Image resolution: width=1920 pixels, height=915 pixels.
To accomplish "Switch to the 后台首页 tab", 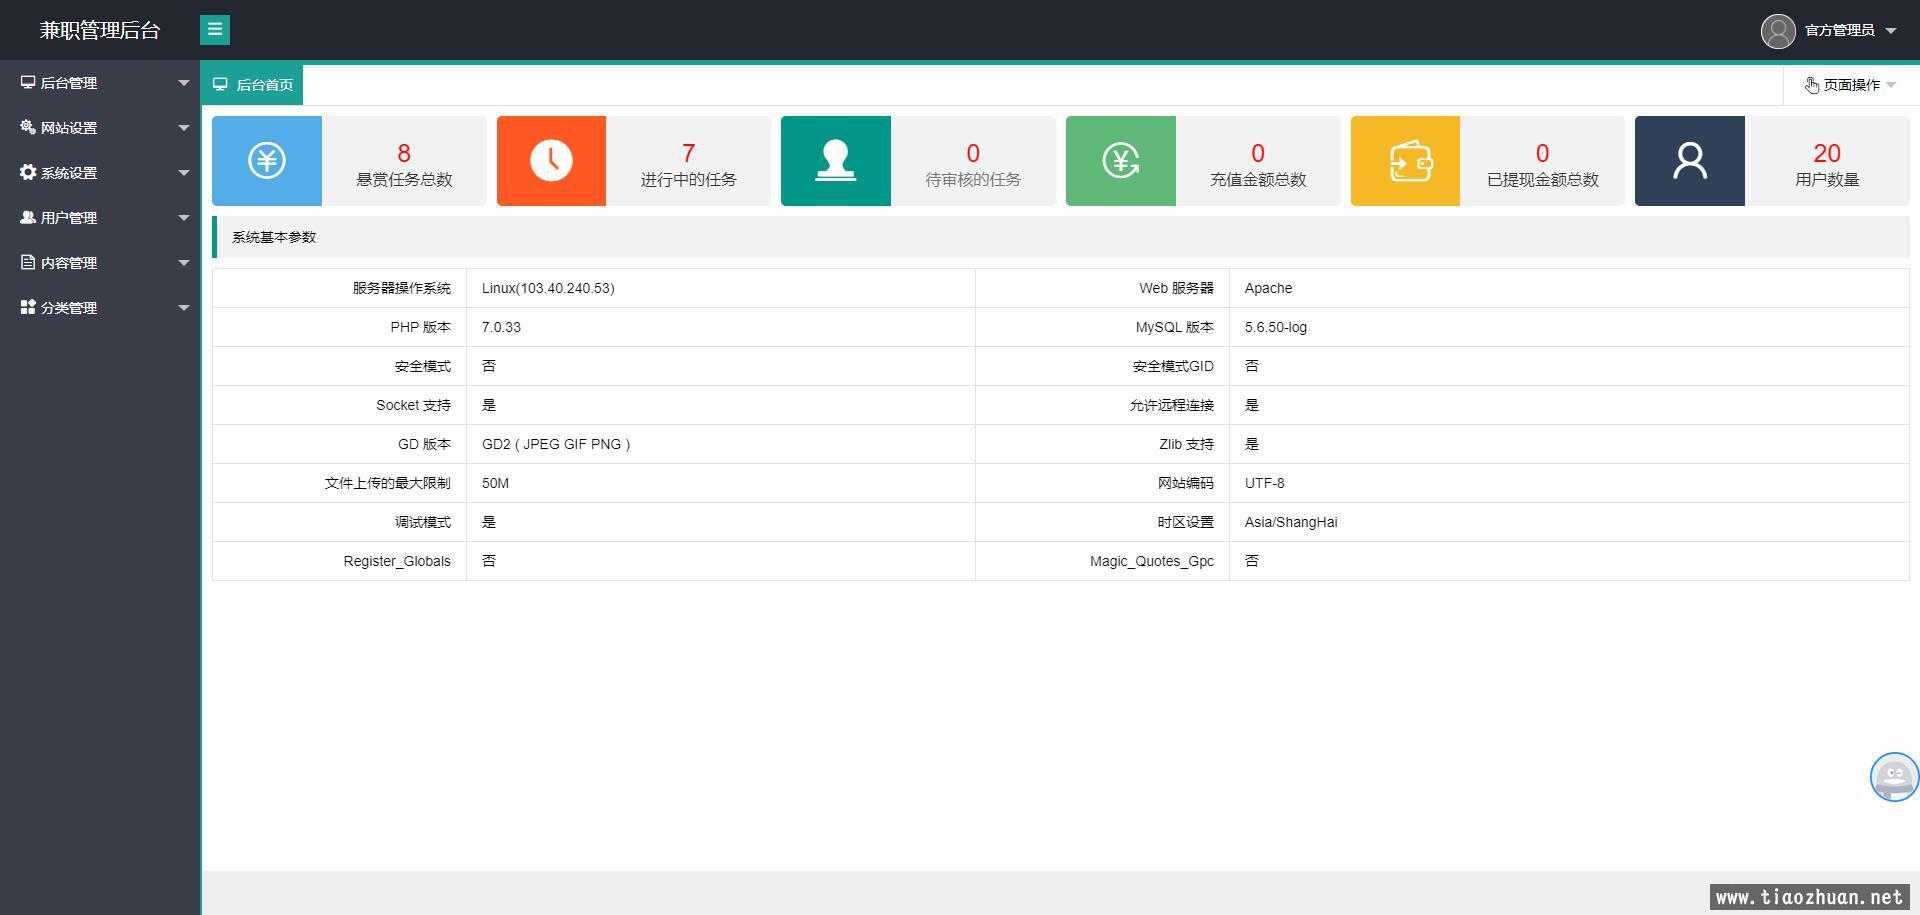I will pyautogui.click(x=253, y=85).
